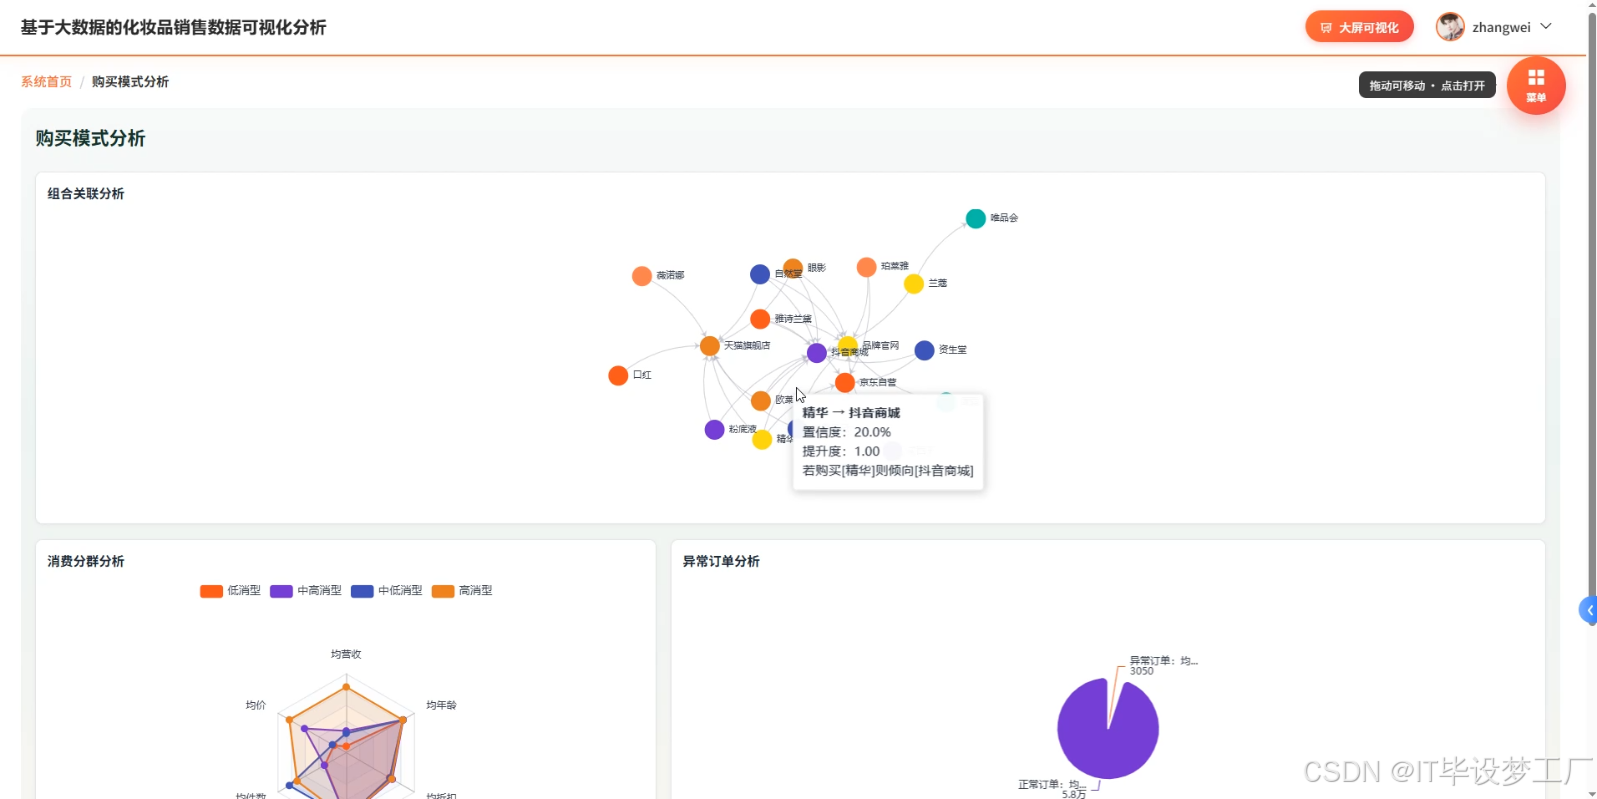Open the orange 菜单 floating menu button

(x=1536, y=85)
